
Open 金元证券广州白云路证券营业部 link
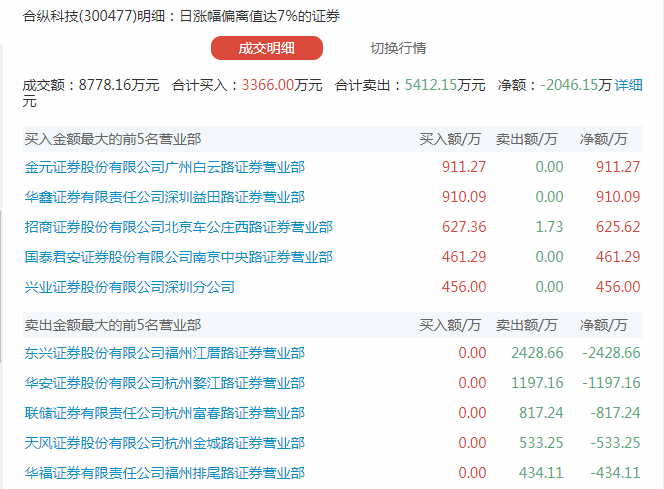click(164, 167)
